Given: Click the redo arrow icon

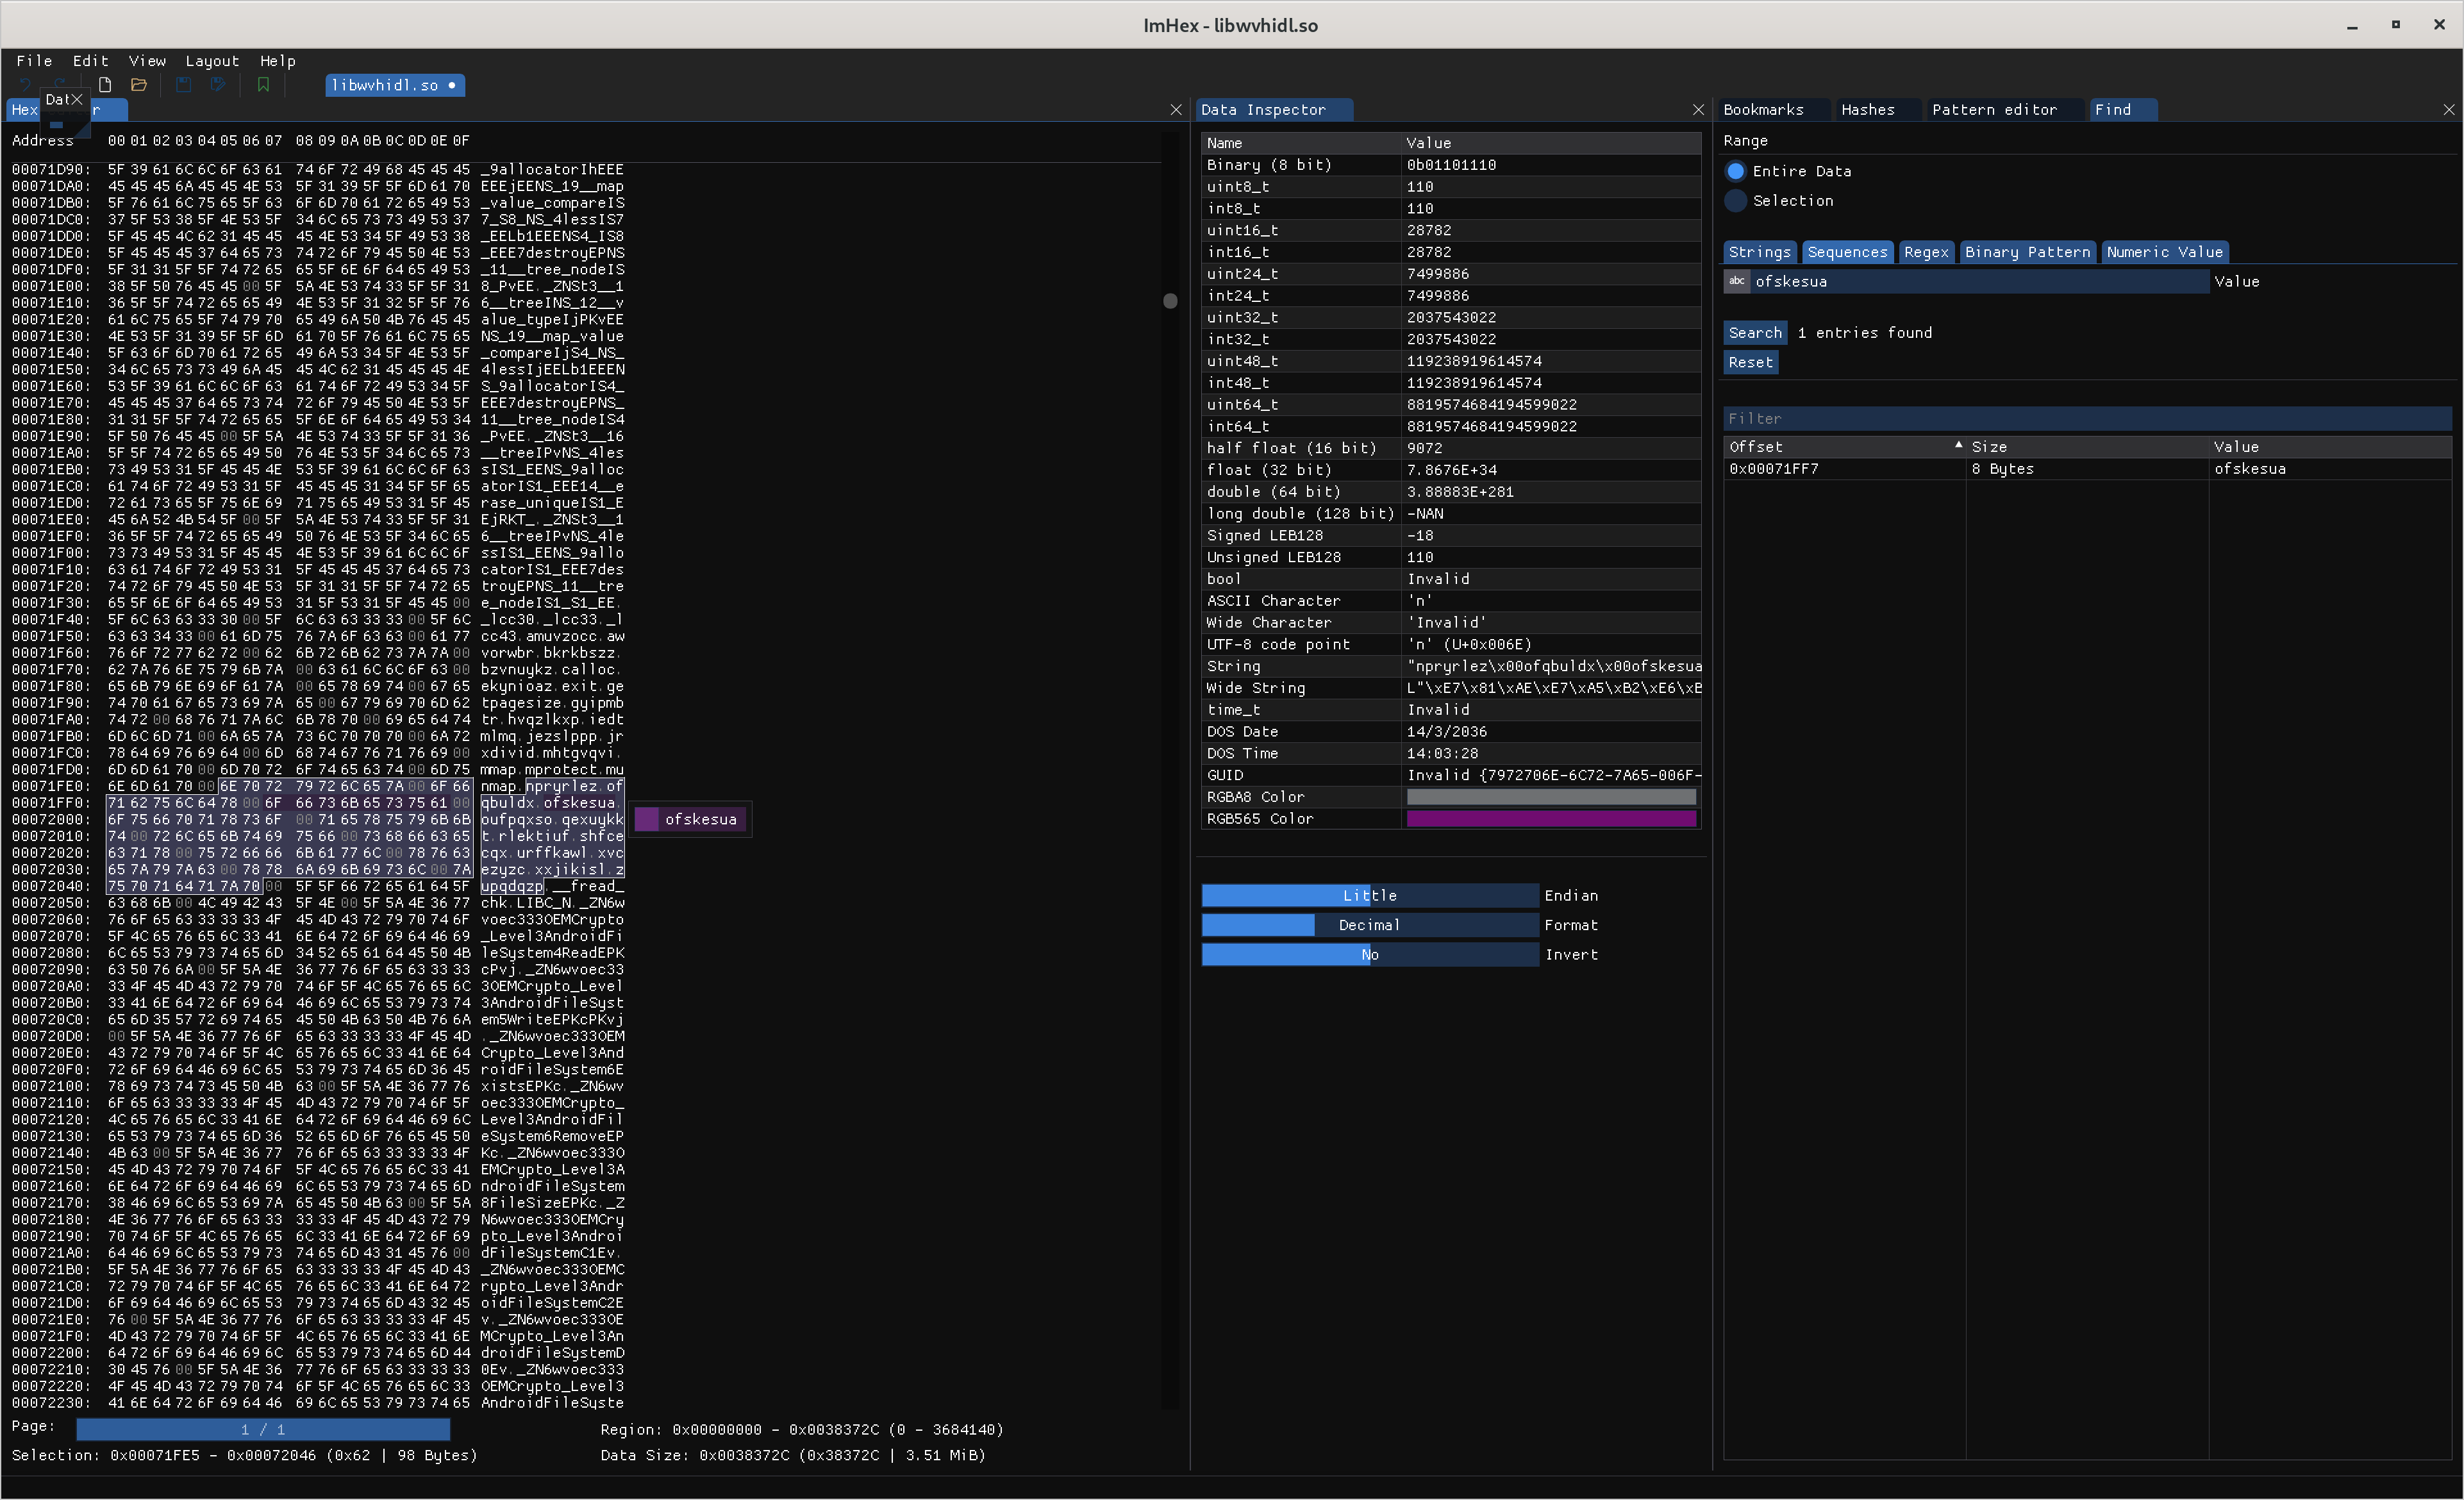Looking at the screenshot, I should tap(60, 85).
